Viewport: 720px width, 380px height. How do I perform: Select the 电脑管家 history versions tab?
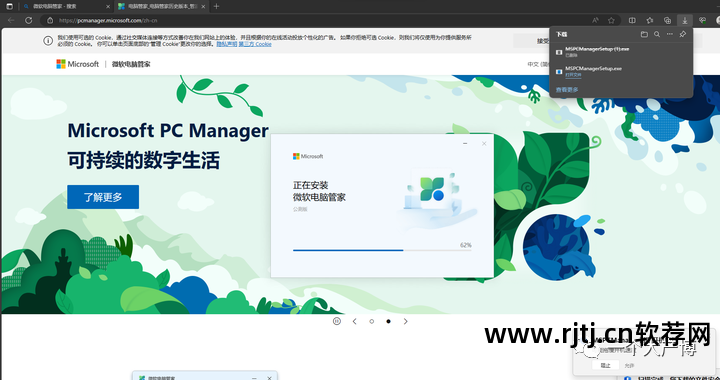[x=161, y=6]
